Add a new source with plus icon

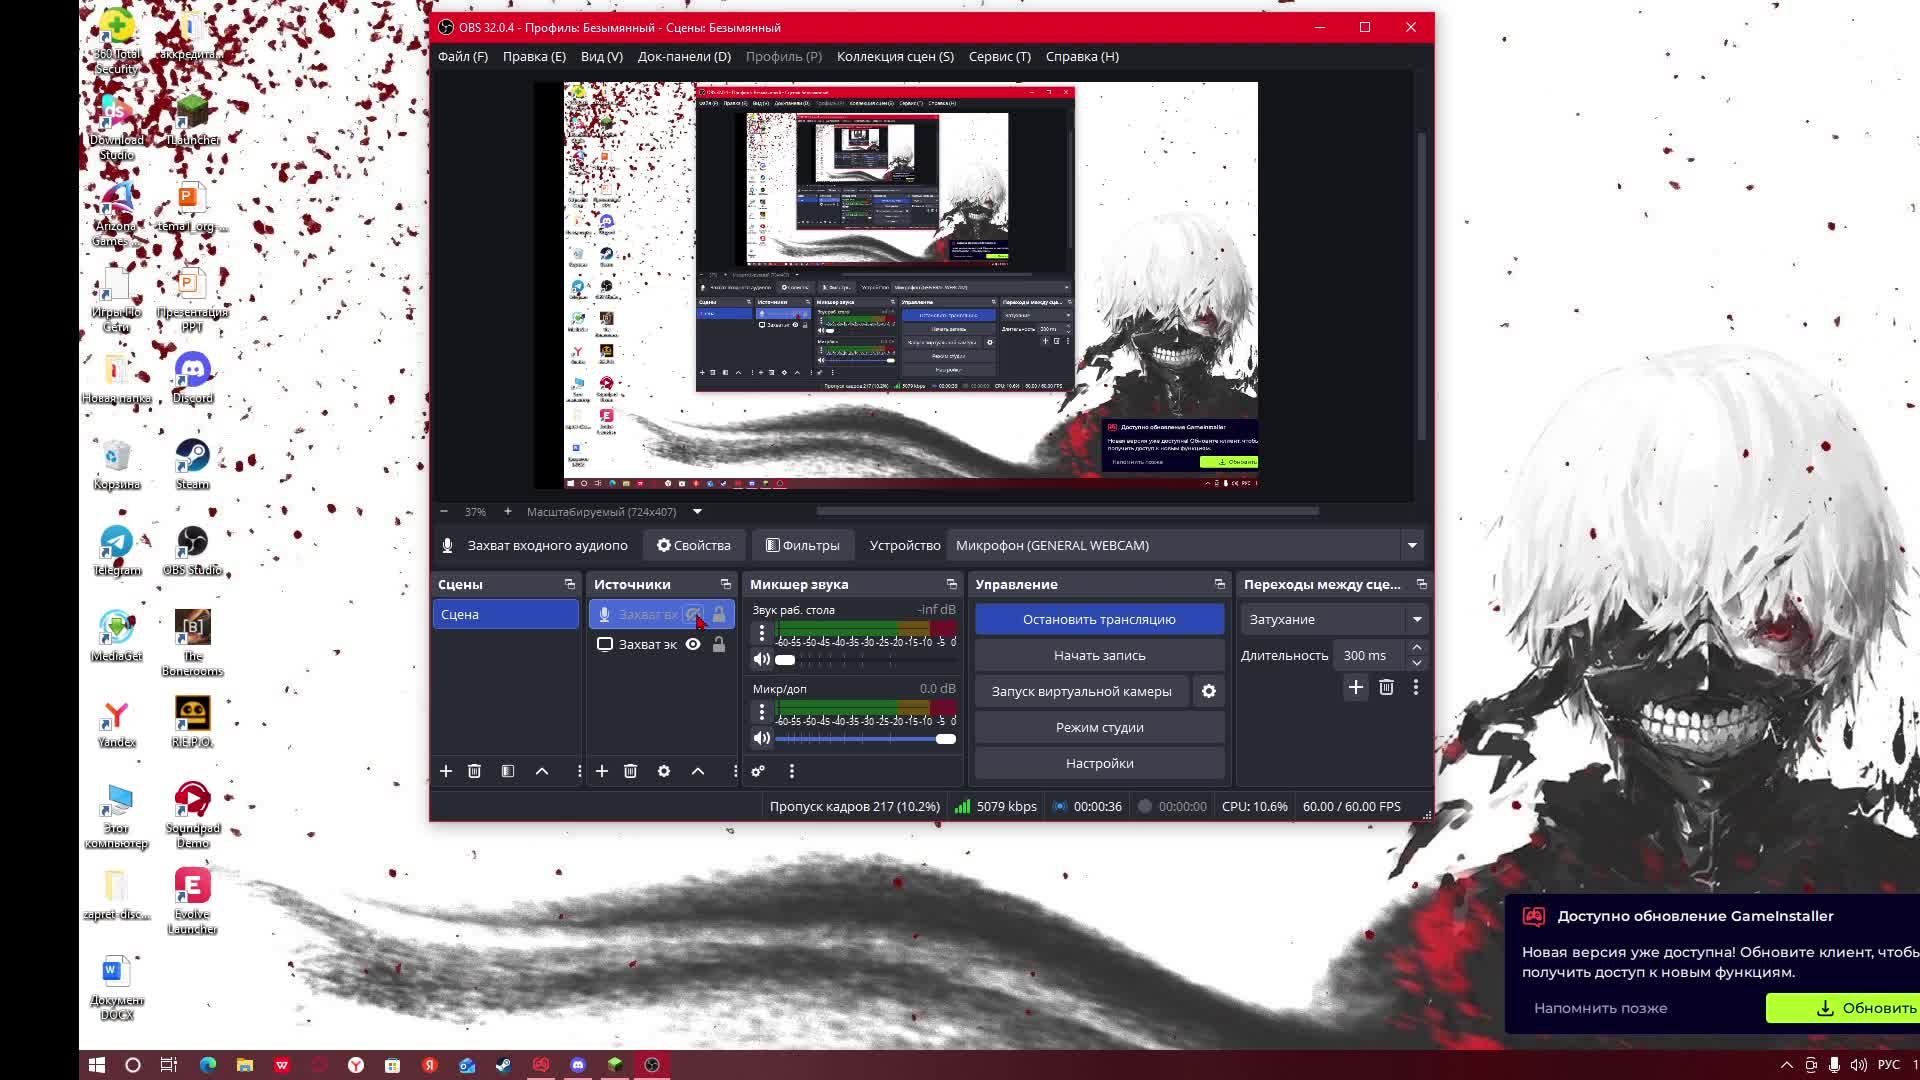point(602,771)
